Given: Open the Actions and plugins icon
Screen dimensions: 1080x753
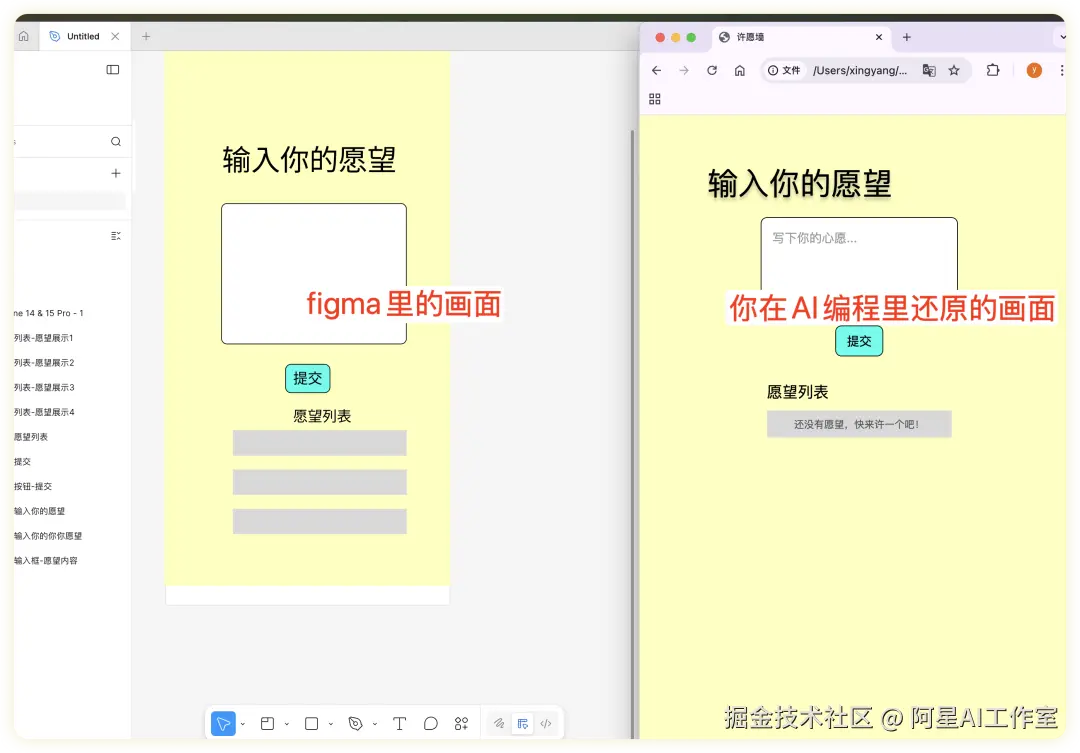Looking at the screenshot, I should [461, 723].
